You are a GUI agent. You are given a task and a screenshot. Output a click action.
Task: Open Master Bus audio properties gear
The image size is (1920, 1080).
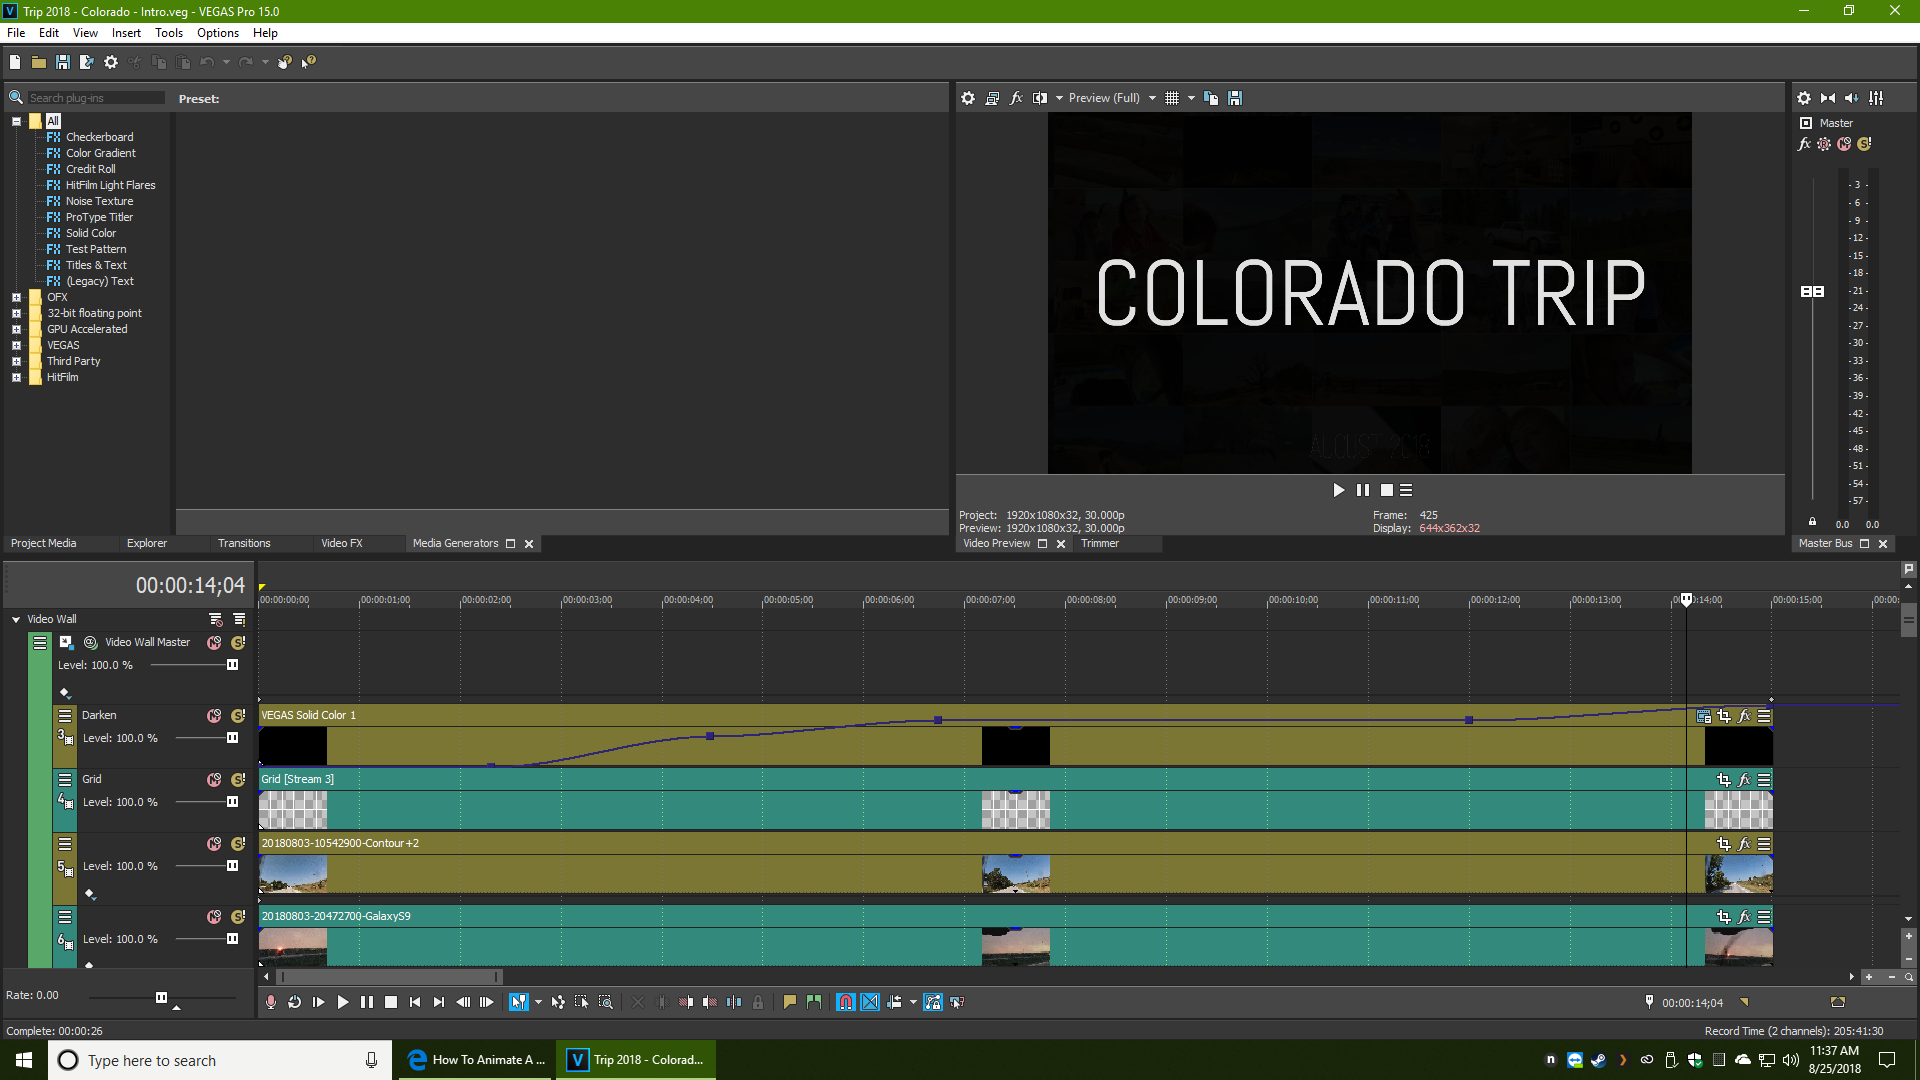[x=1804, y=98]
